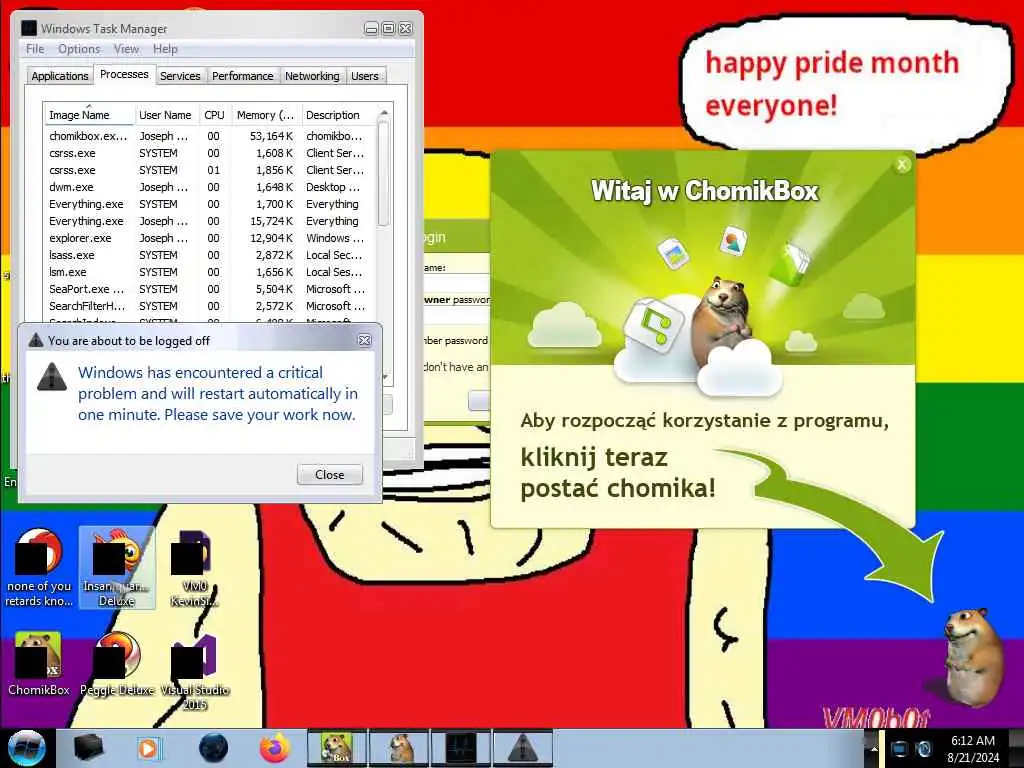Screen dimensions: 1024x768
Task: Show hidden system tray icons
Action: [872, 749]
